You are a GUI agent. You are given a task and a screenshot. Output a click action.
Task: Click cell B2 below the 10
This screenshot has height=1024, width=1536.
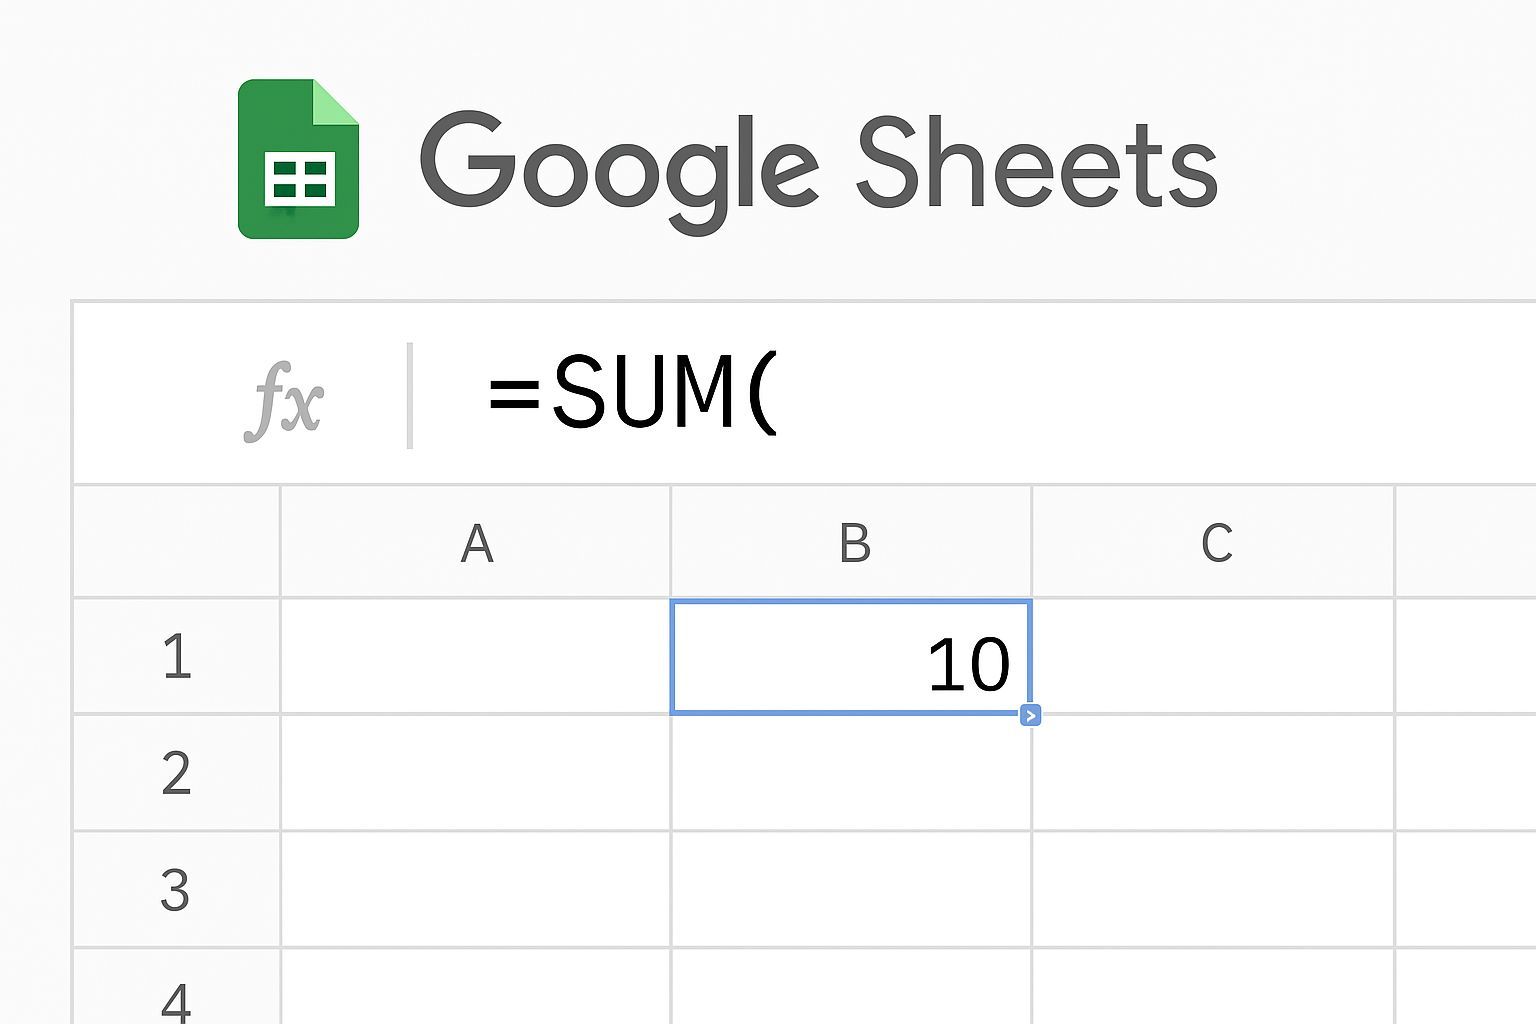[851, 773]
